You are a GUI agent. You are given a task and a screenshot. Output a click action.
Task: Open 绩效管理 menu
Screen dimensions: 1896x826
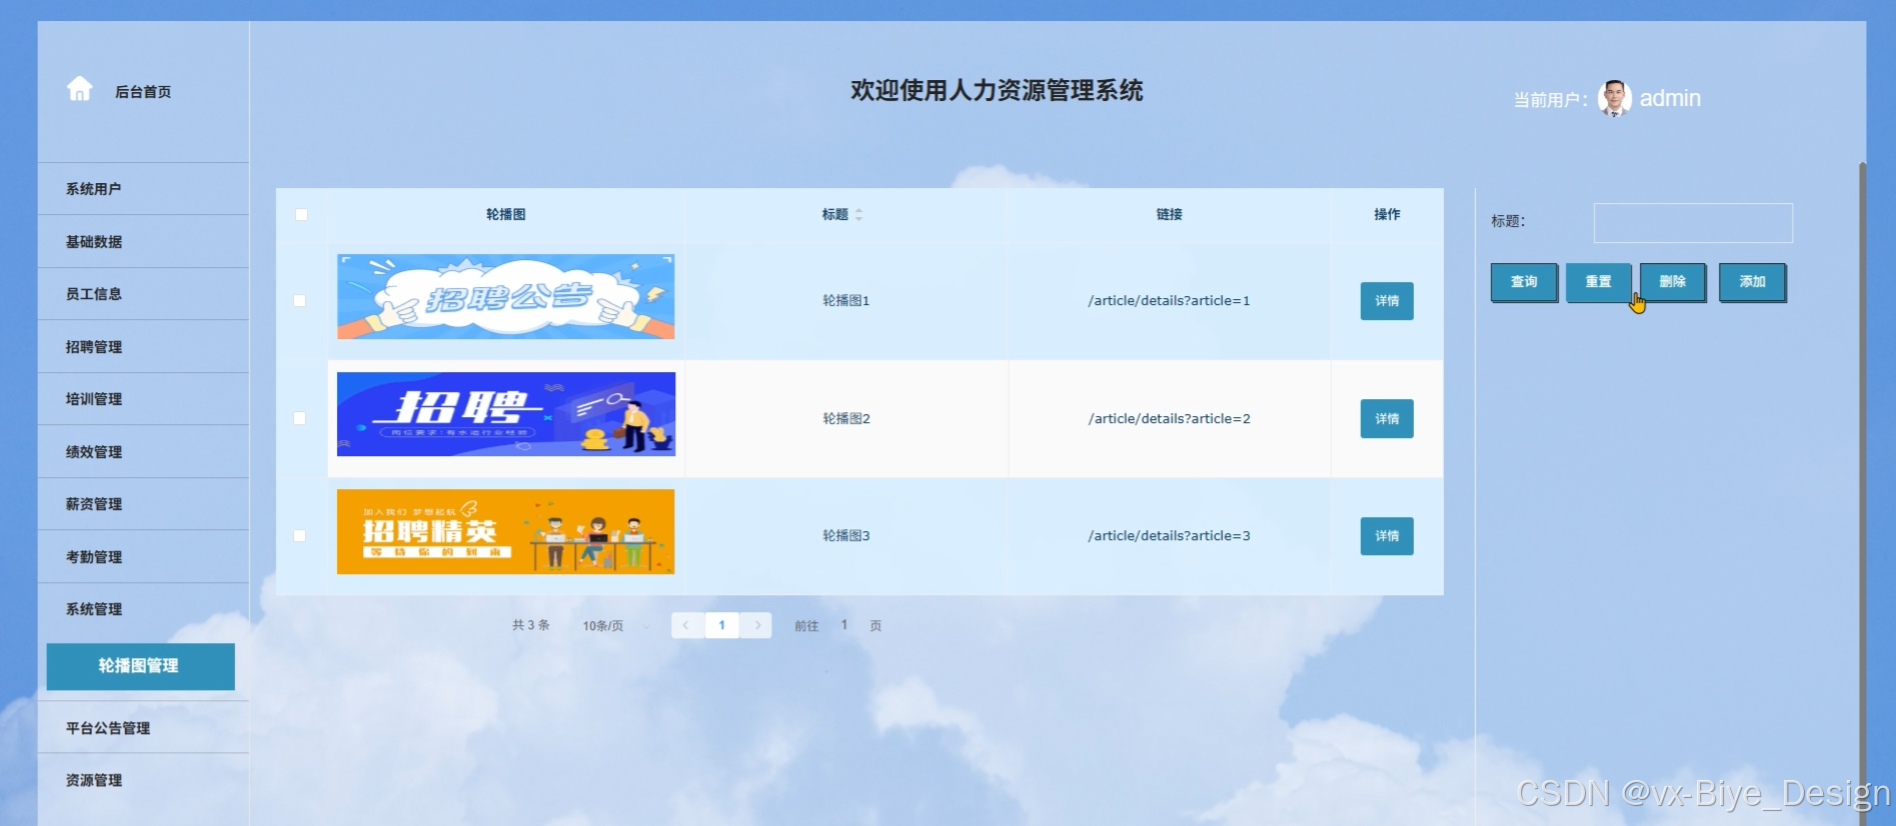tap(143, 451)
